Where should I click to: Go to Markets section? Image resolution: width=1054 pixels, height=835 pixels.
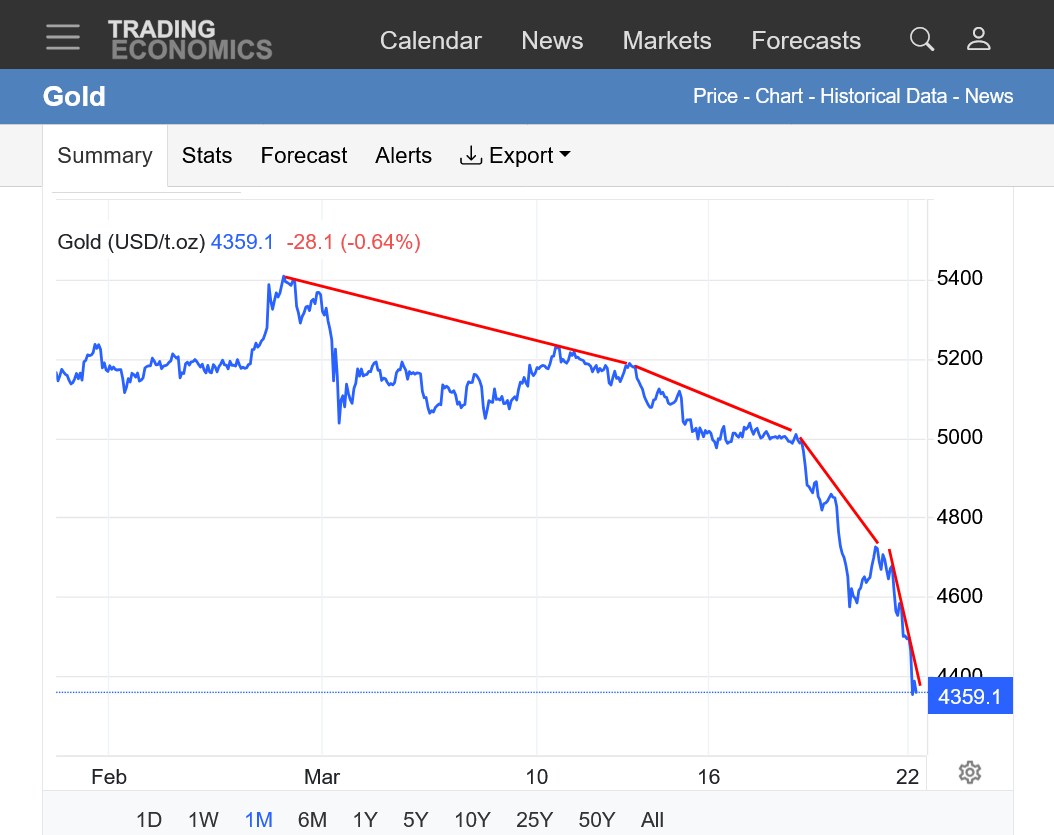pos(667,41)
